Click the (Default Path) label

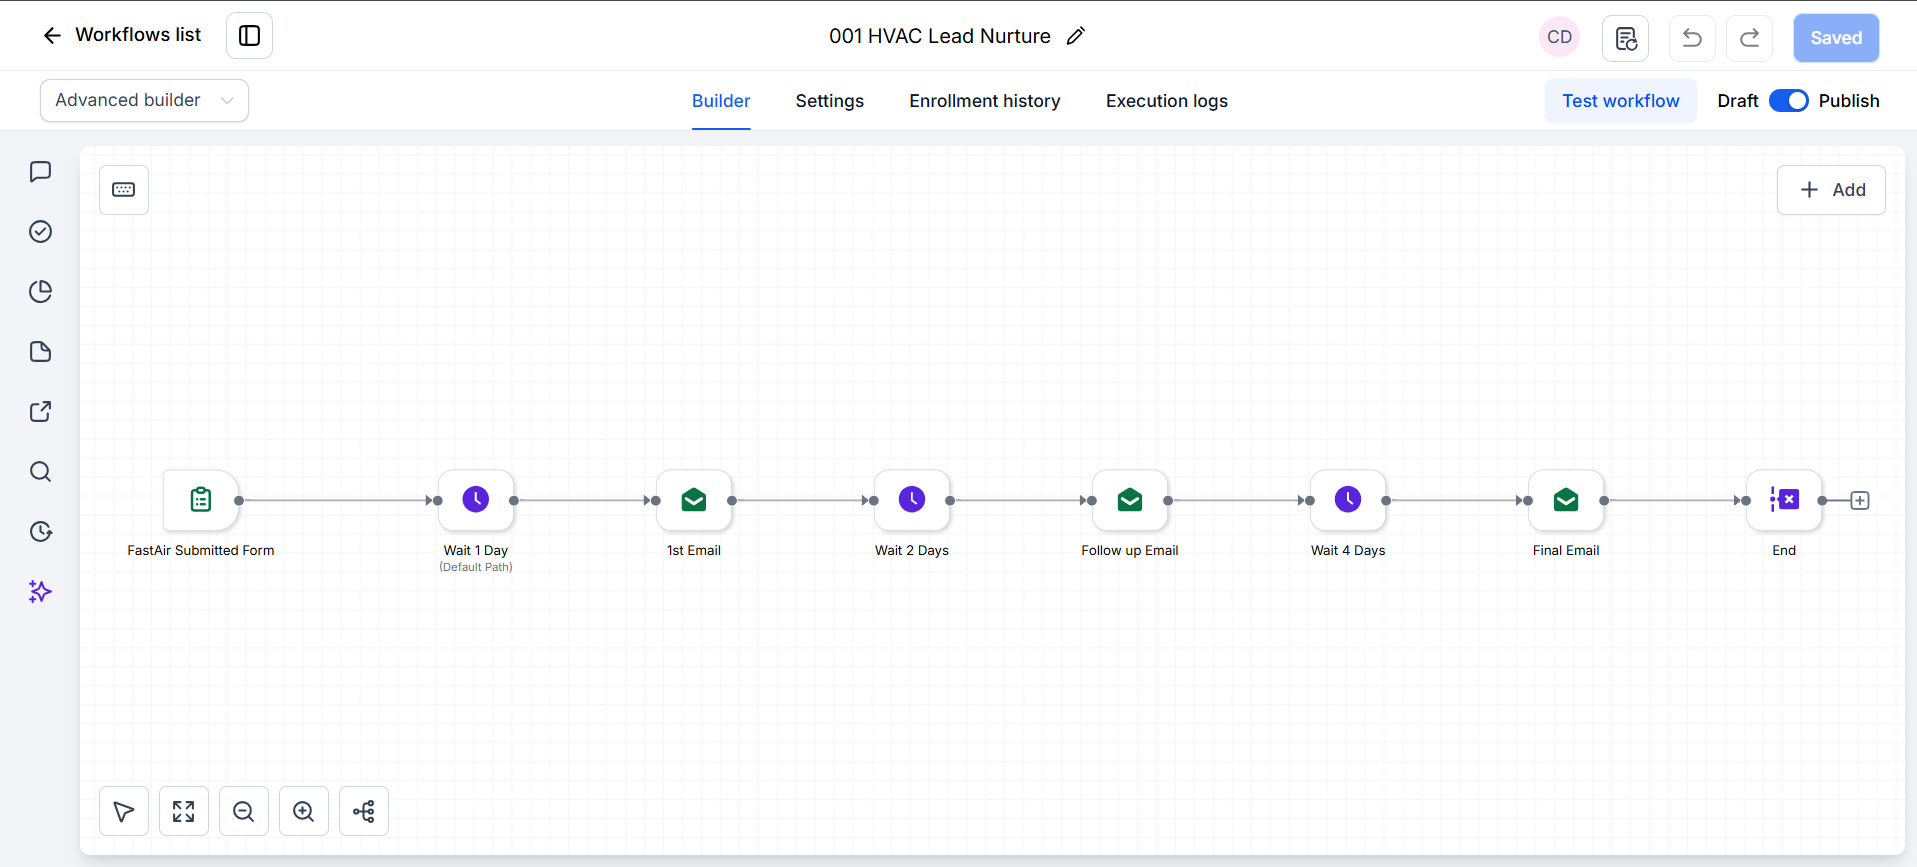pyautogui.click(x=476, y=567)
